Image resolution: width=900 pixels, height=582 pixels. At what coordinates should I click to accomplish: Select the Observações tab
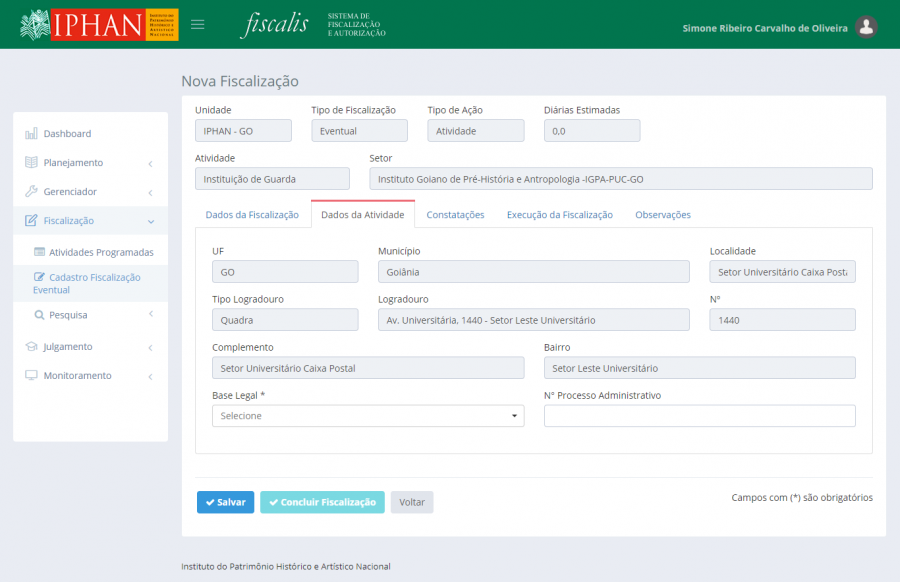pos(662,215)
